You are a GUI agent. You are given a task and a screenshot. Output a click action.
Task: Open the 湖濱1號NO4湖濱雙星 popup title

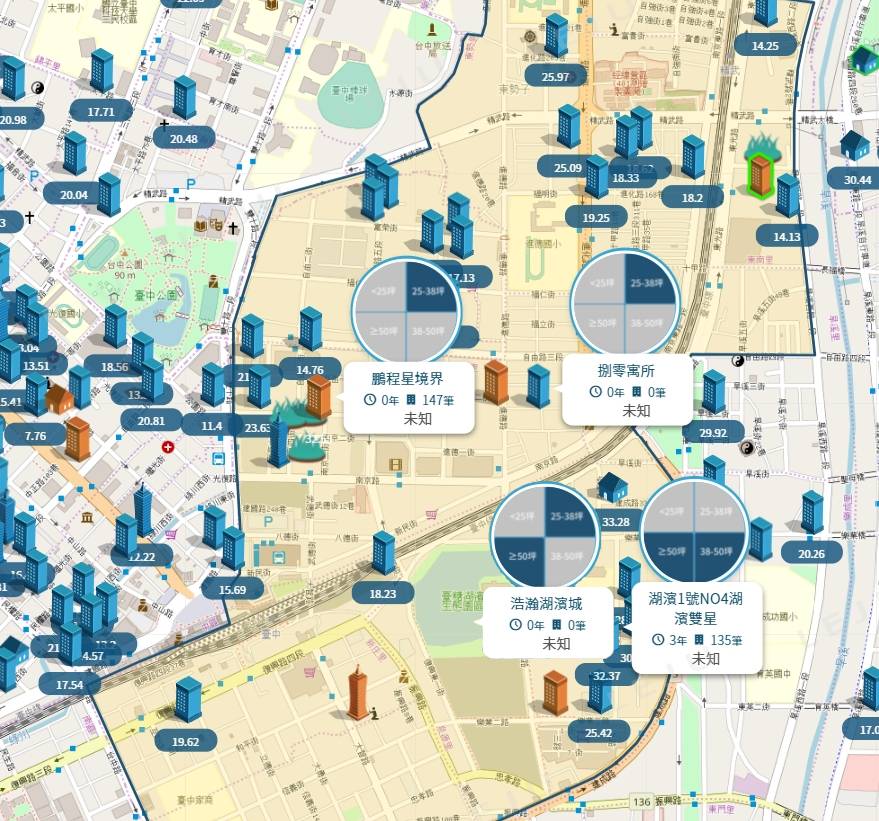(696, 609)
